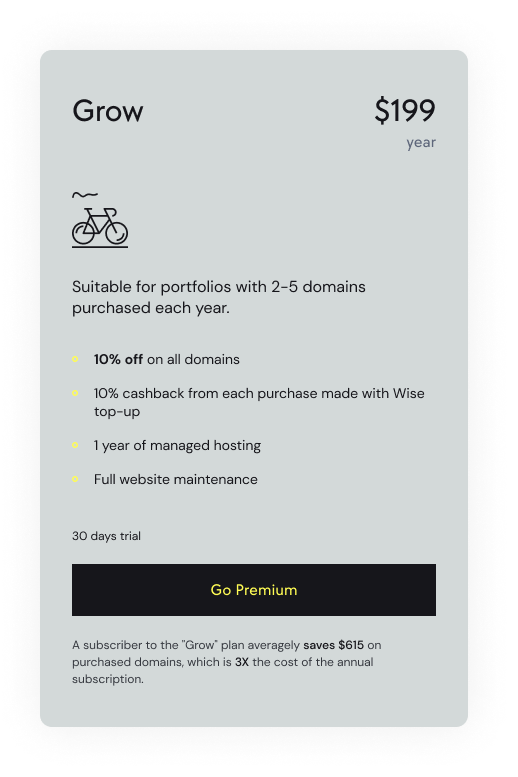
Task: Click the bold "10% off" text
Action: 118,359
